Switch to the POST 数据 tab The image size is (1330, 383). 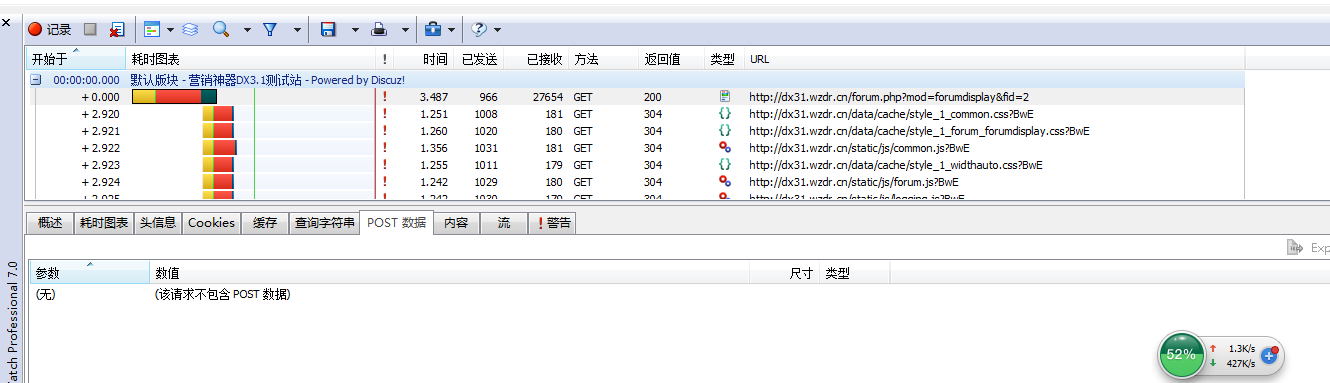pos(396,222)
